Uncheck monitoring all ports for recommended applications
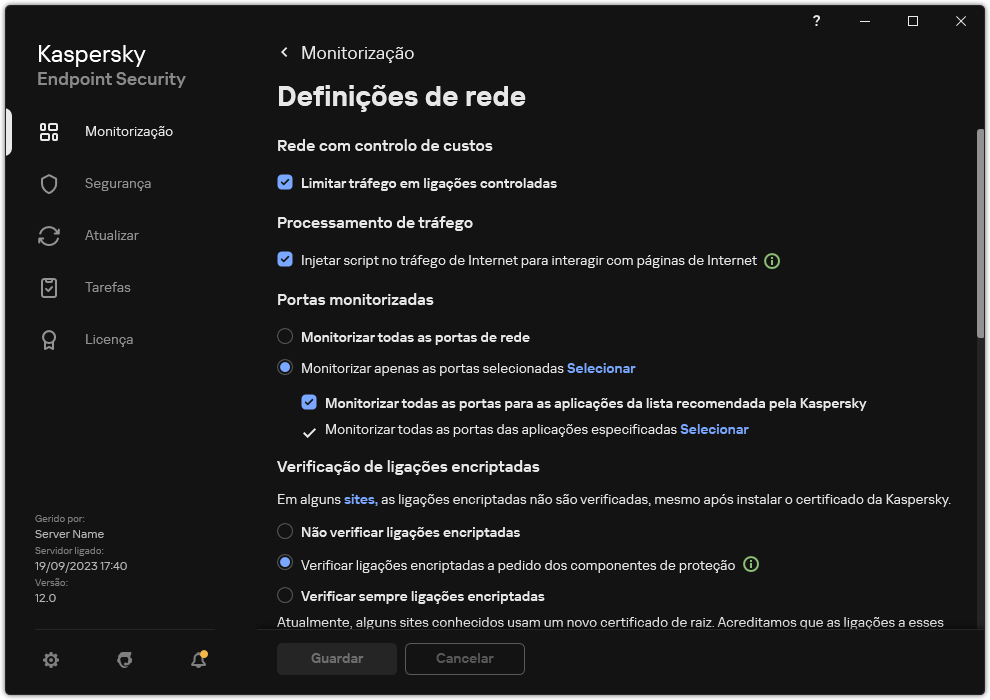This screenshot has width=990, height=700. pyautogui.click(x=309, y=403)
